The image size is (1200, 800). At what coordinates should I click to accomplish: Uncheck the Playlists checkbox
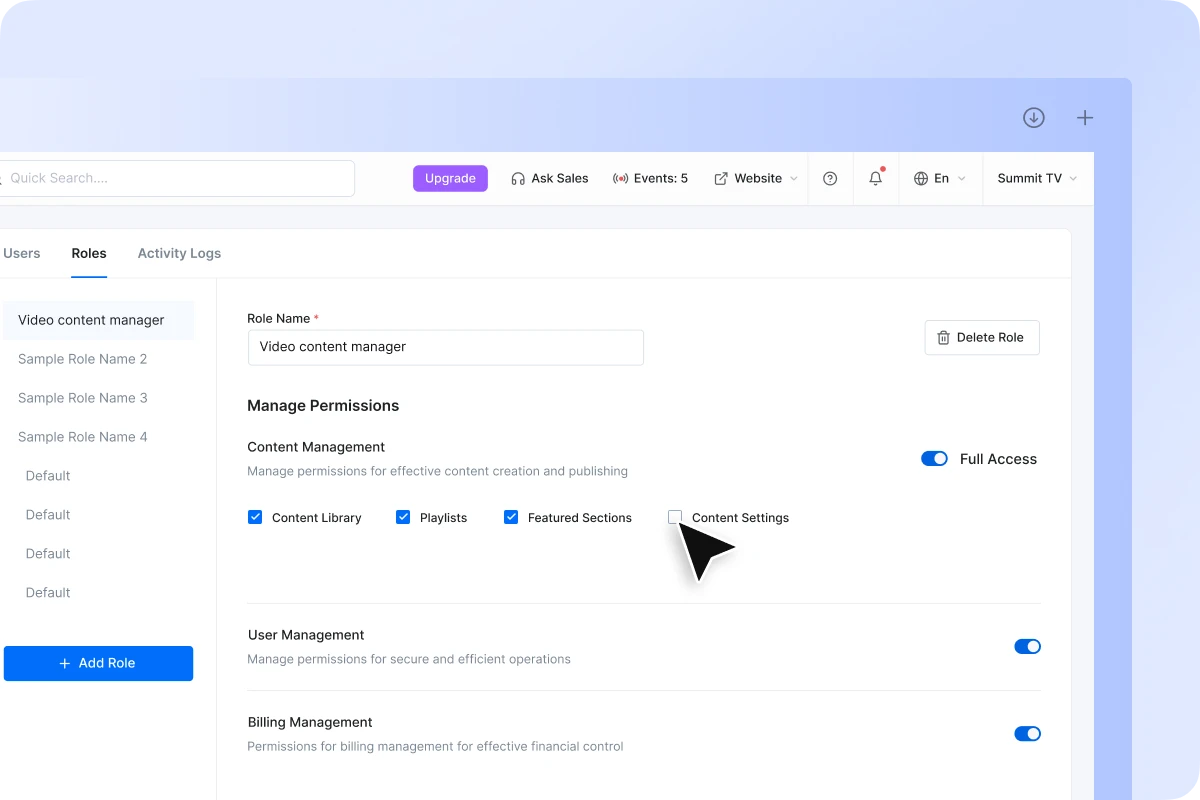(403, 517)
